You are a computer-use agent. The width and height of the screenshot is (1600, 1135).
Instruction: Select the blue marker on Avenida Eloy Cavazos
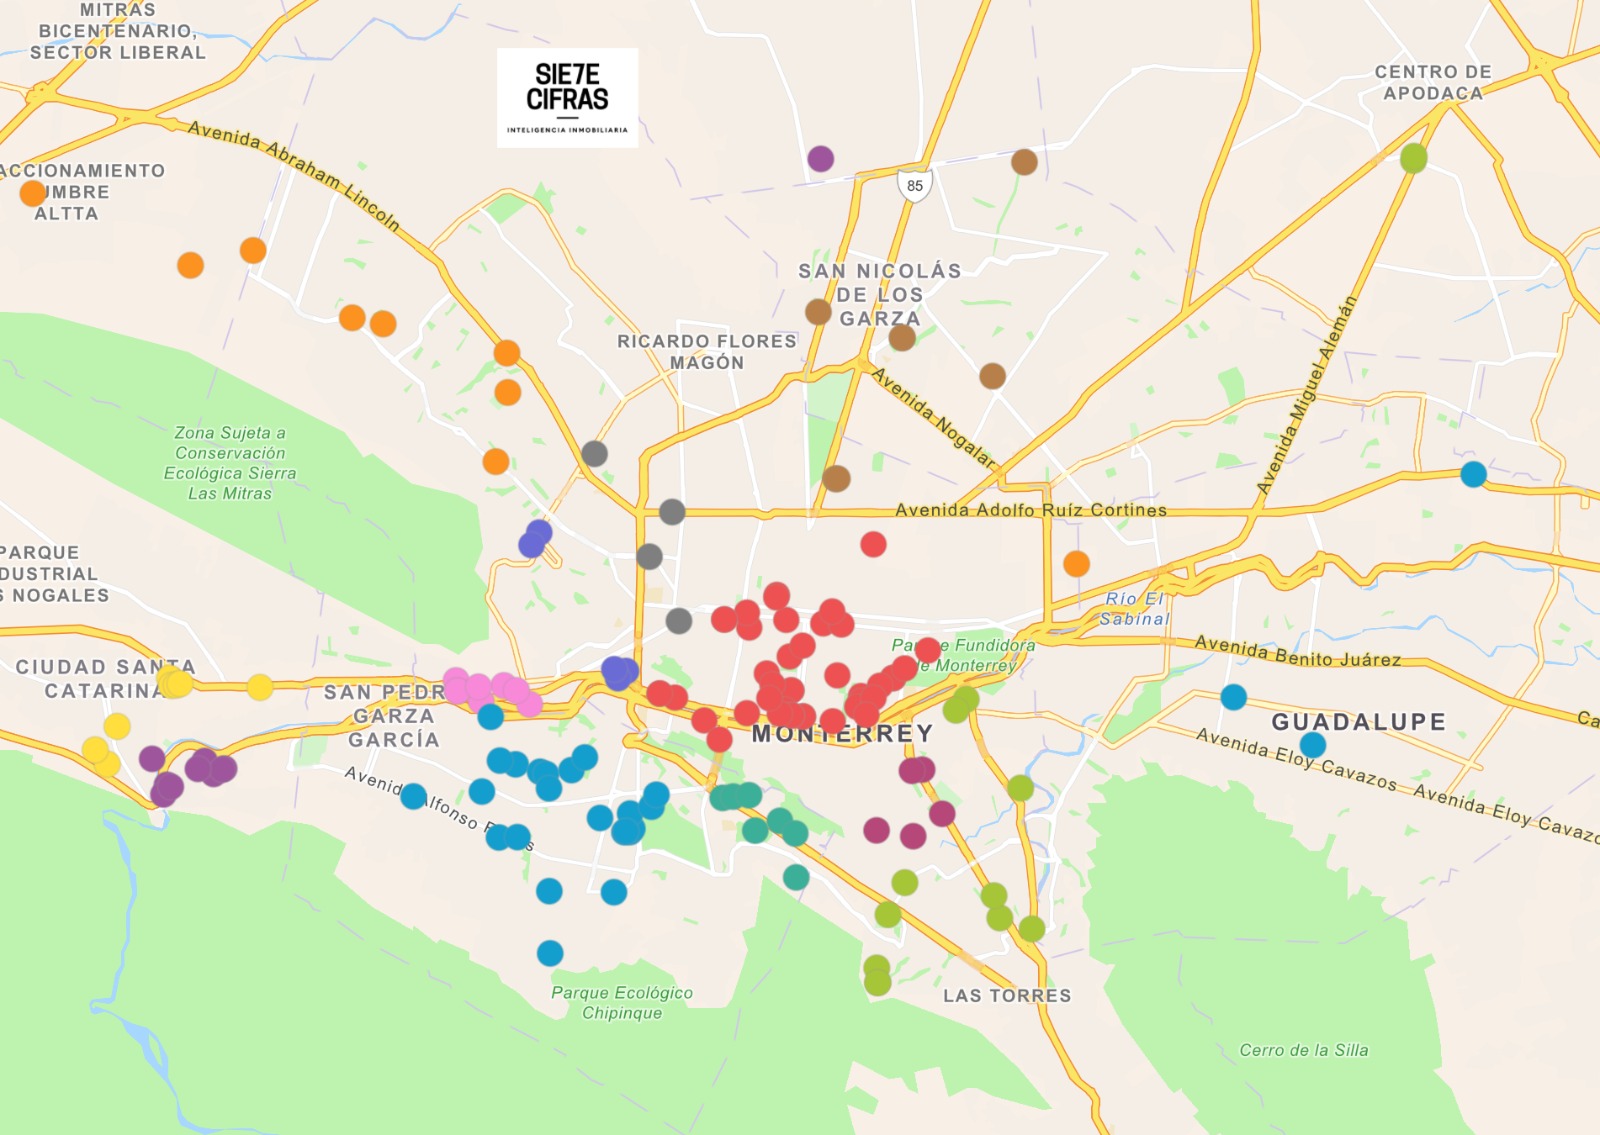point(1313,745)
